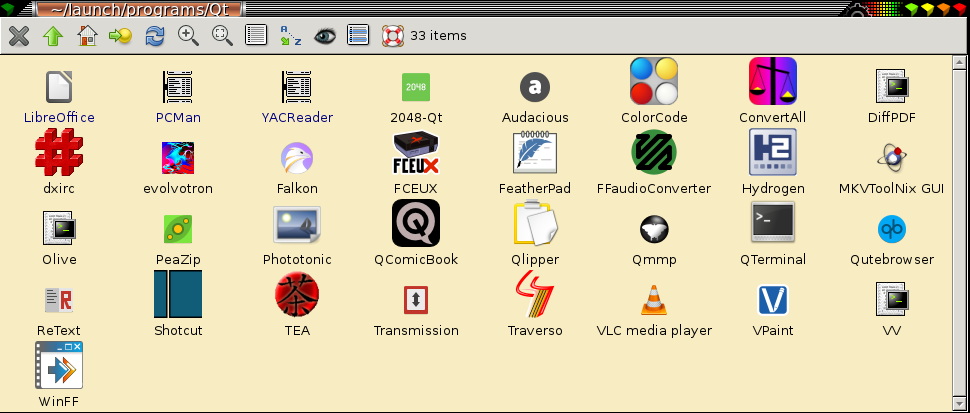
Task: Click the scrollbar up arrow
Action: coord(959,62)
